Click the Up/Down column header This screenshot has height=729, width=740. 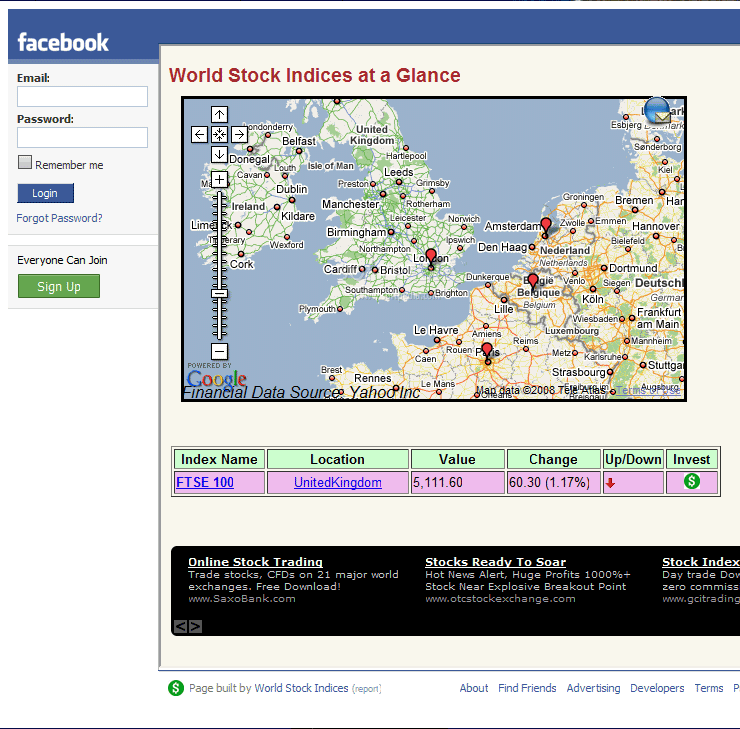(633, 459)
